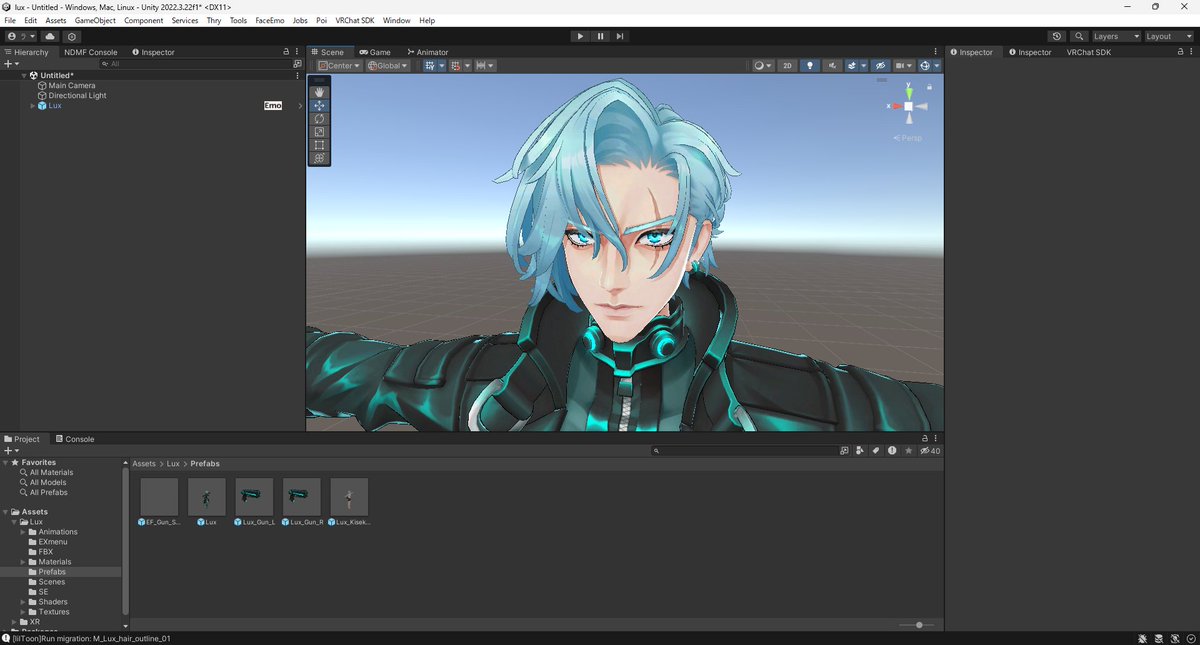Select the Hand view tool
Image resolution: width=1200 pixels, height=645 pixels.
319,92
